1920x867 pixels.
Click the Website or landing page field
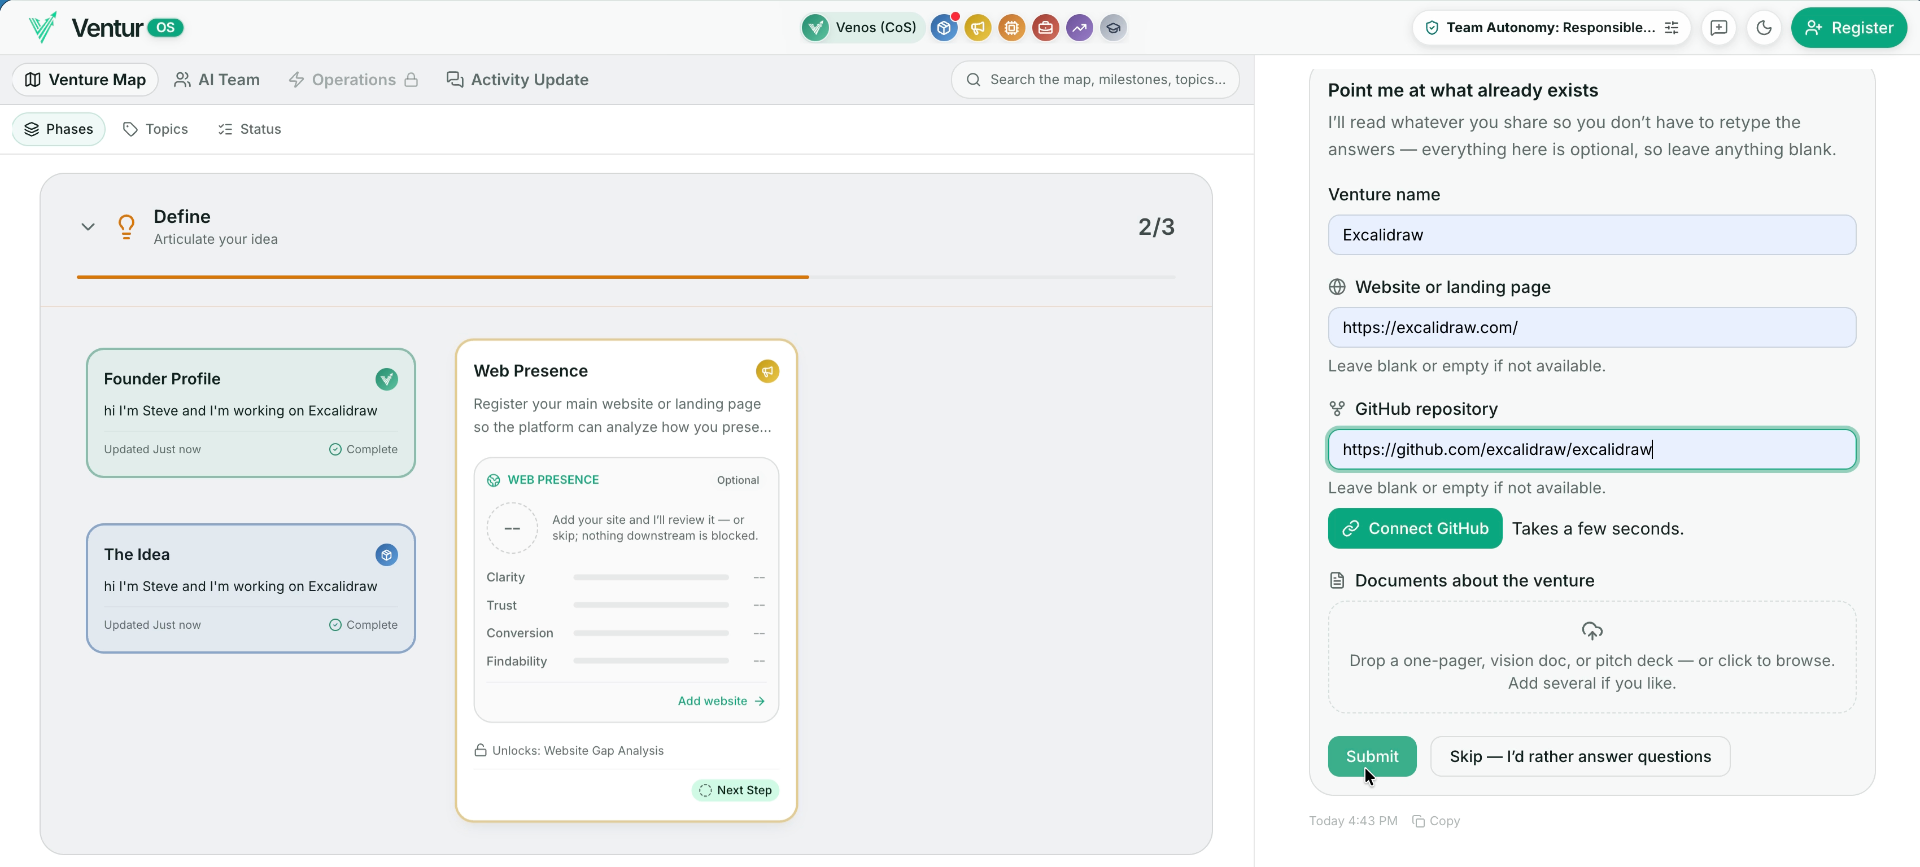coord(1592,327)
